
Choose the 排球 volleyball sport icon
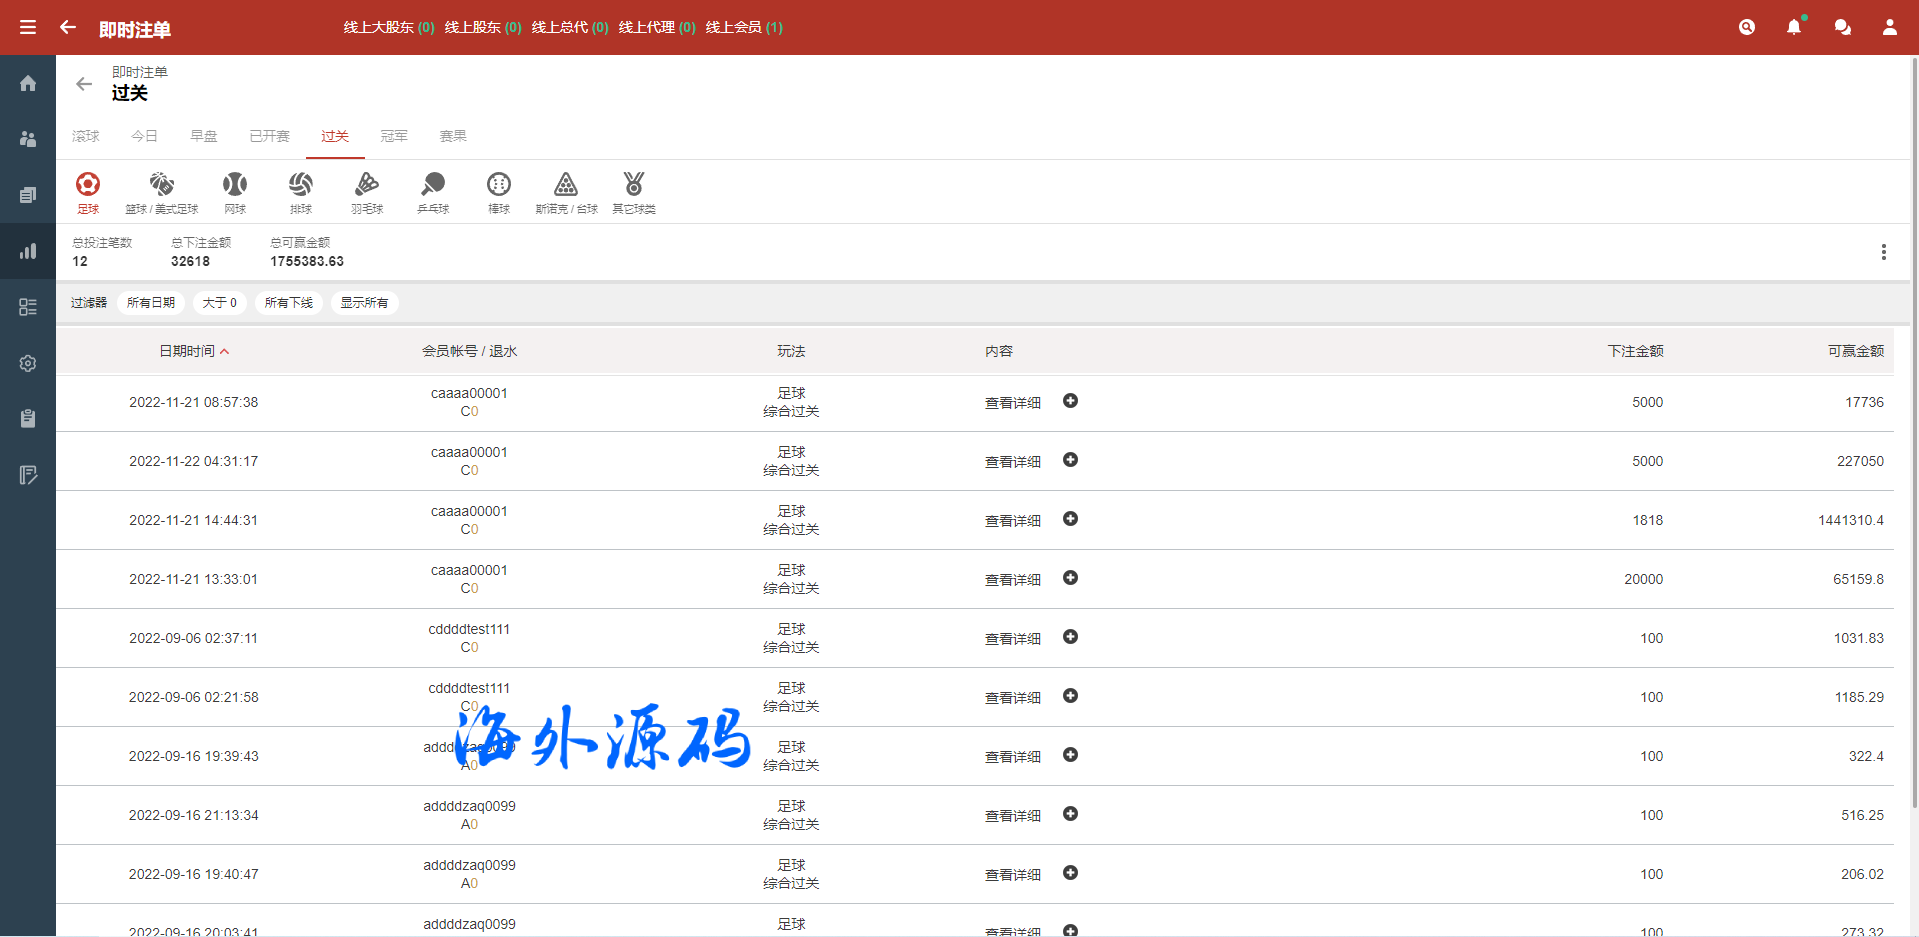click(x=301, y=192)
